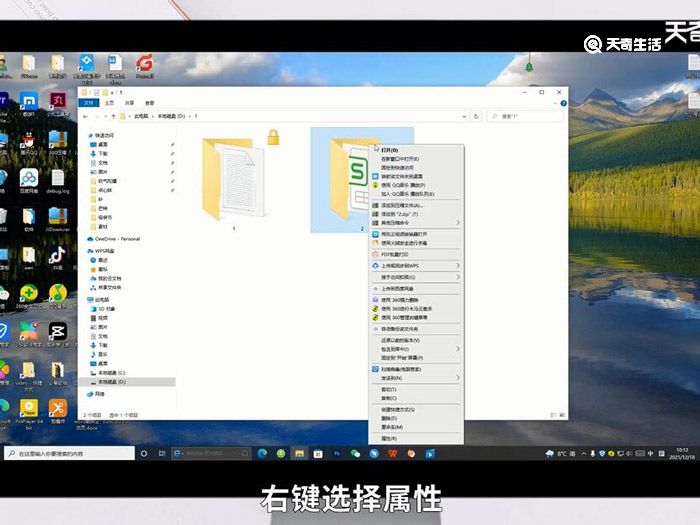Open the 剪映 CapCut desktop icon
This screenshot has height=525, width=700.
pos(58,335)
